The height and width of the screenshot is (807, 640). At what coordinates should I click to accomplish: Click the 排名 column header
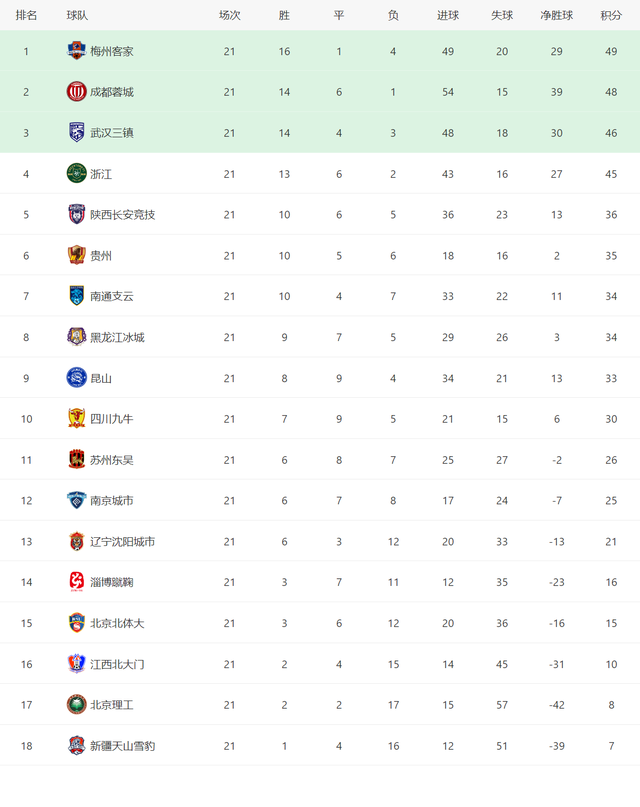click(x=26, y=15)
